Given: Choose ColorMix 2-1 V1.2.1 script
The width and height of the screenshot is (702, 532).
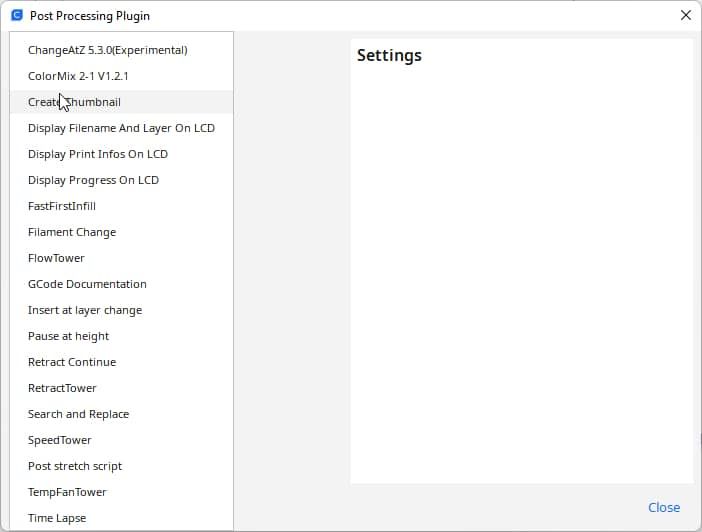Looking at the screenshot, I should tap(78, 76).
